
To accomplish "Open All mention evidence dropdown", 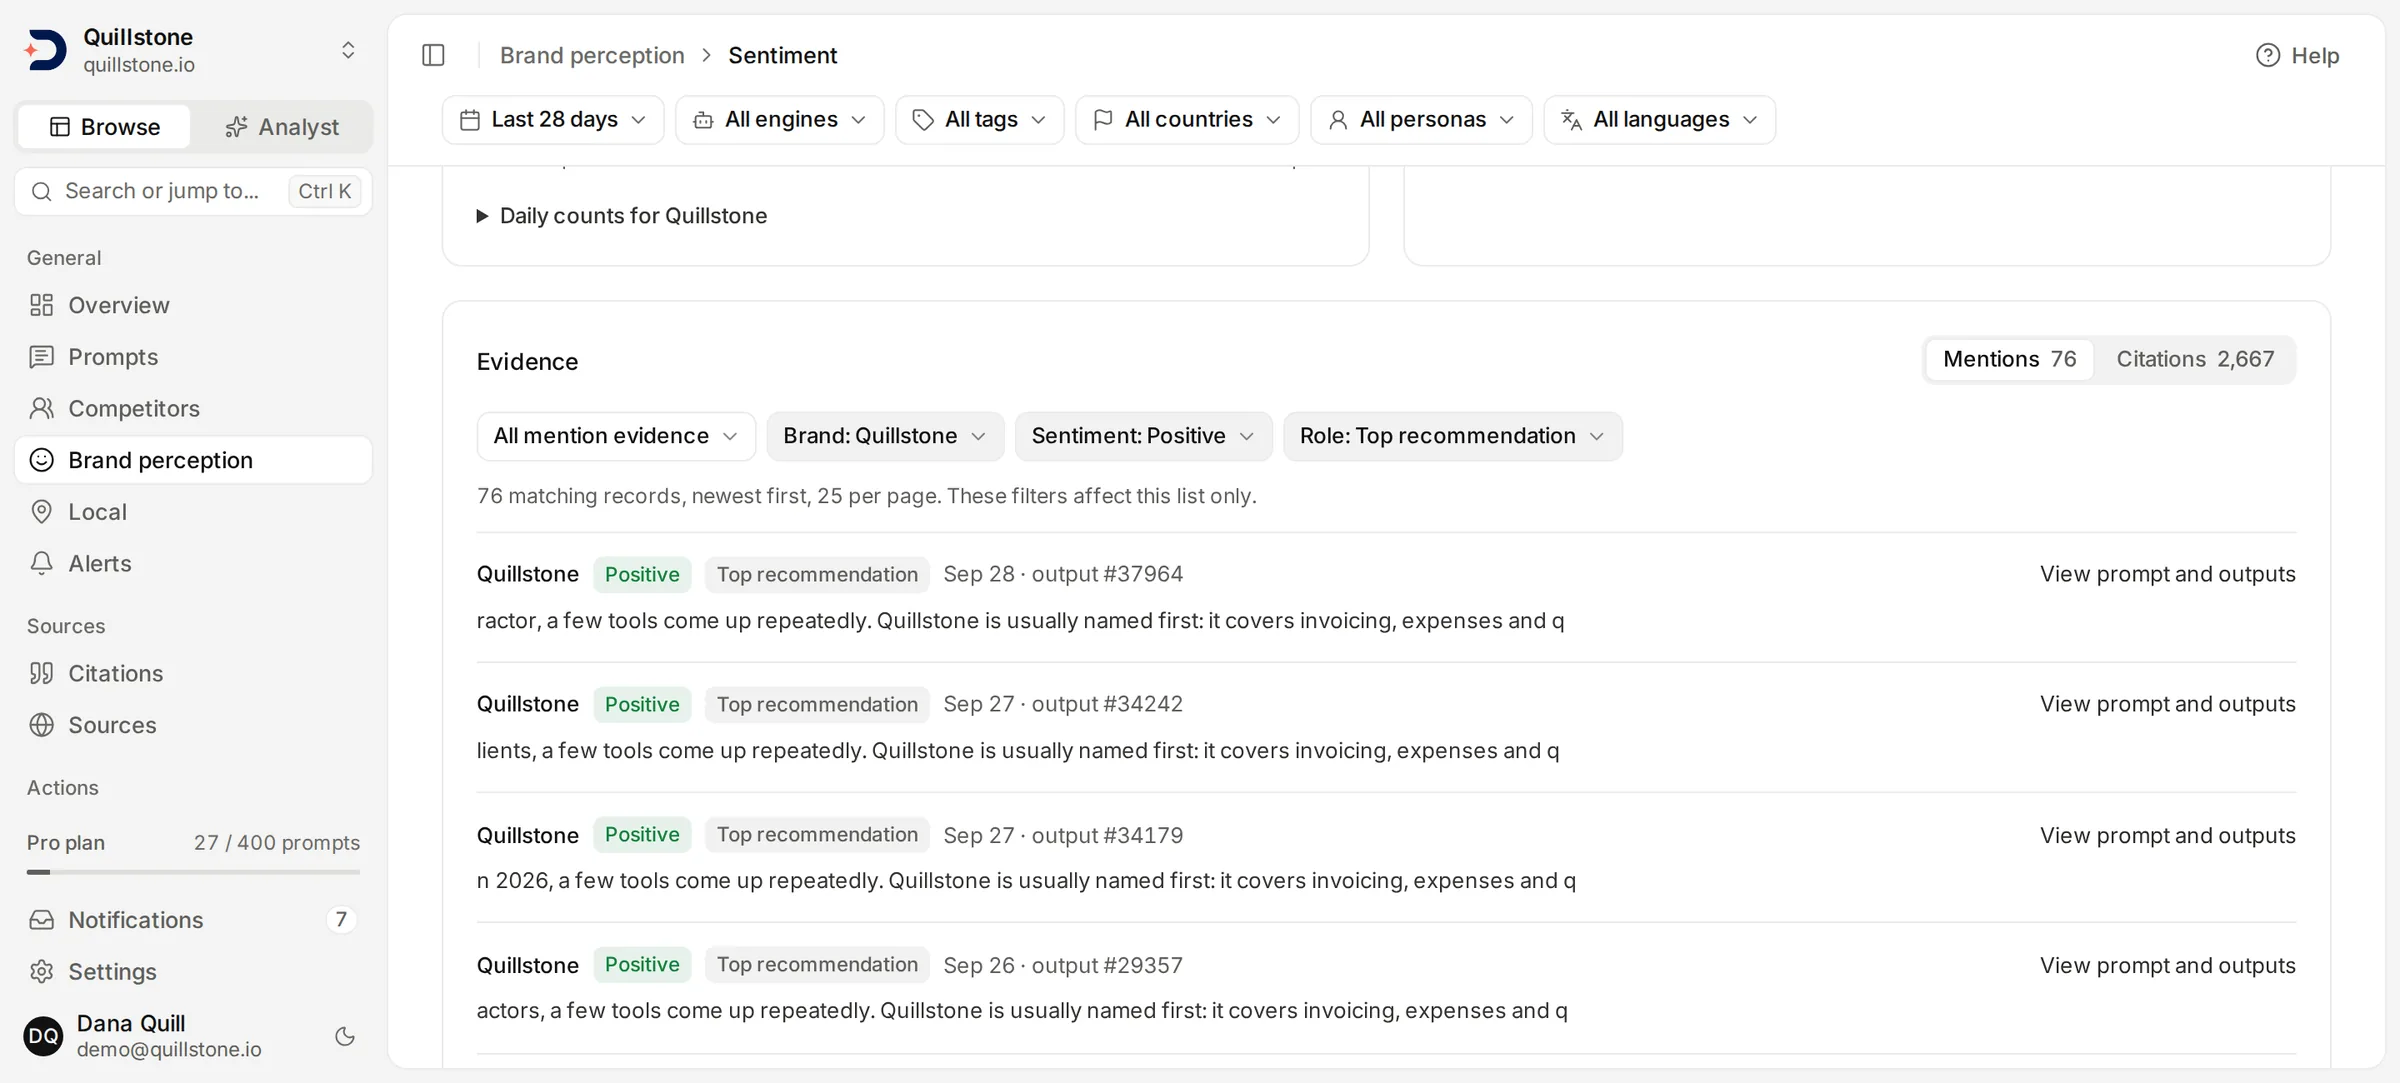I will (x=616, y=436).
